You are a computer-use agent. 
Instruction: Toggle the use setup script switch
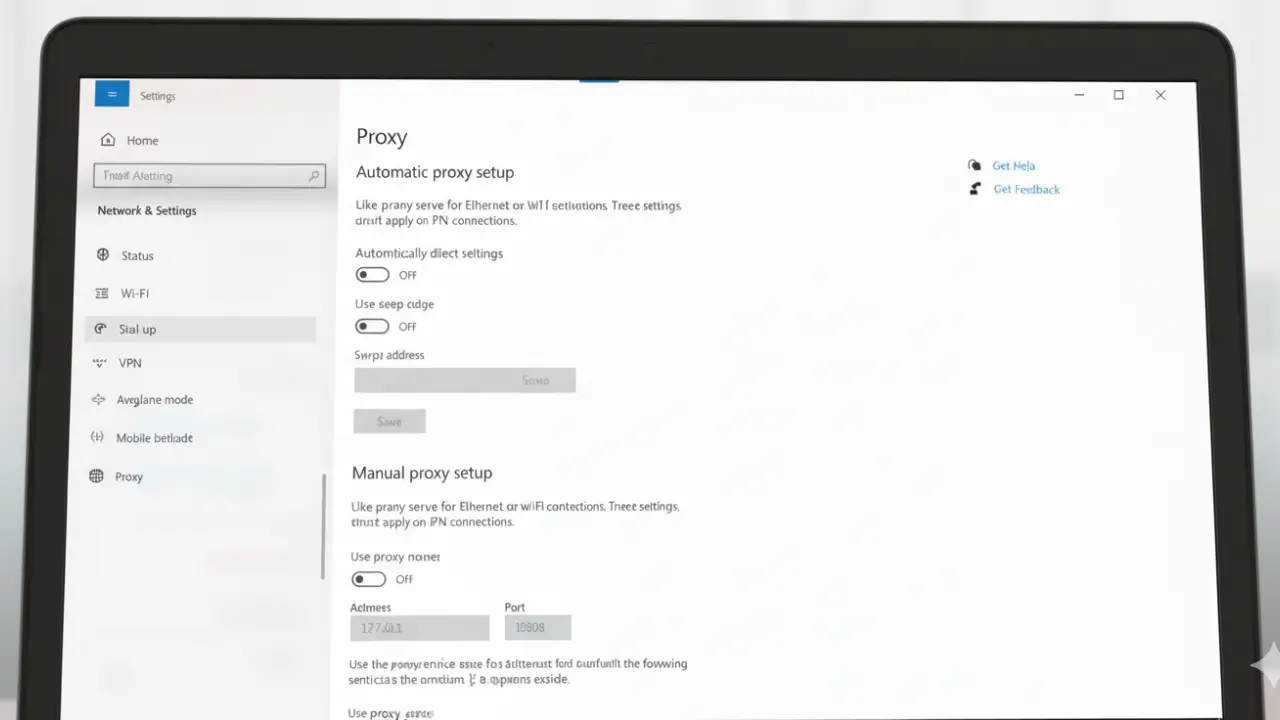point(372,326)
